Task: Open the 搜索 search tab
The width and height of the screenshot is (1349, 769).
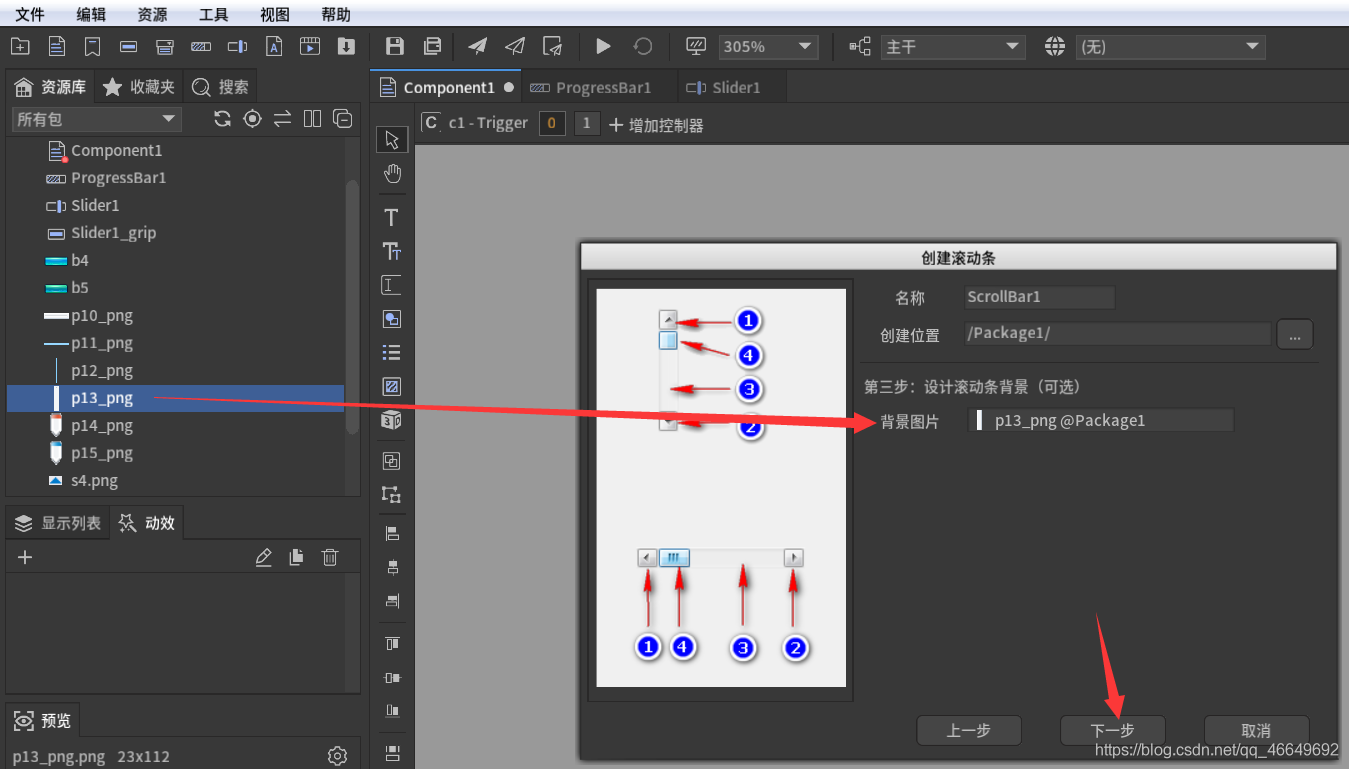Action: 220,87
